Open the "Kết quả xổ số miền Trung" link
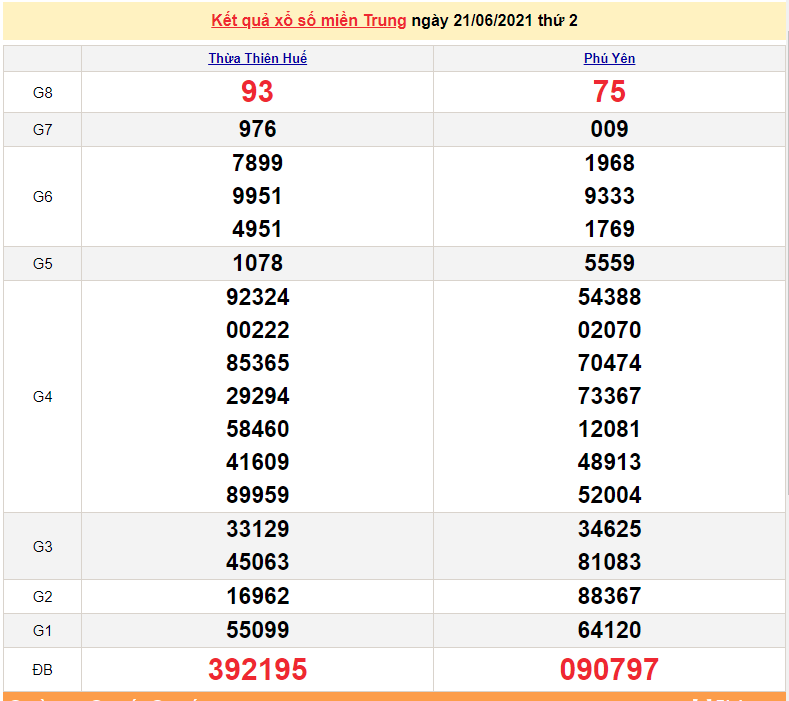Screen dimensions: 789x701 (308, 21)
